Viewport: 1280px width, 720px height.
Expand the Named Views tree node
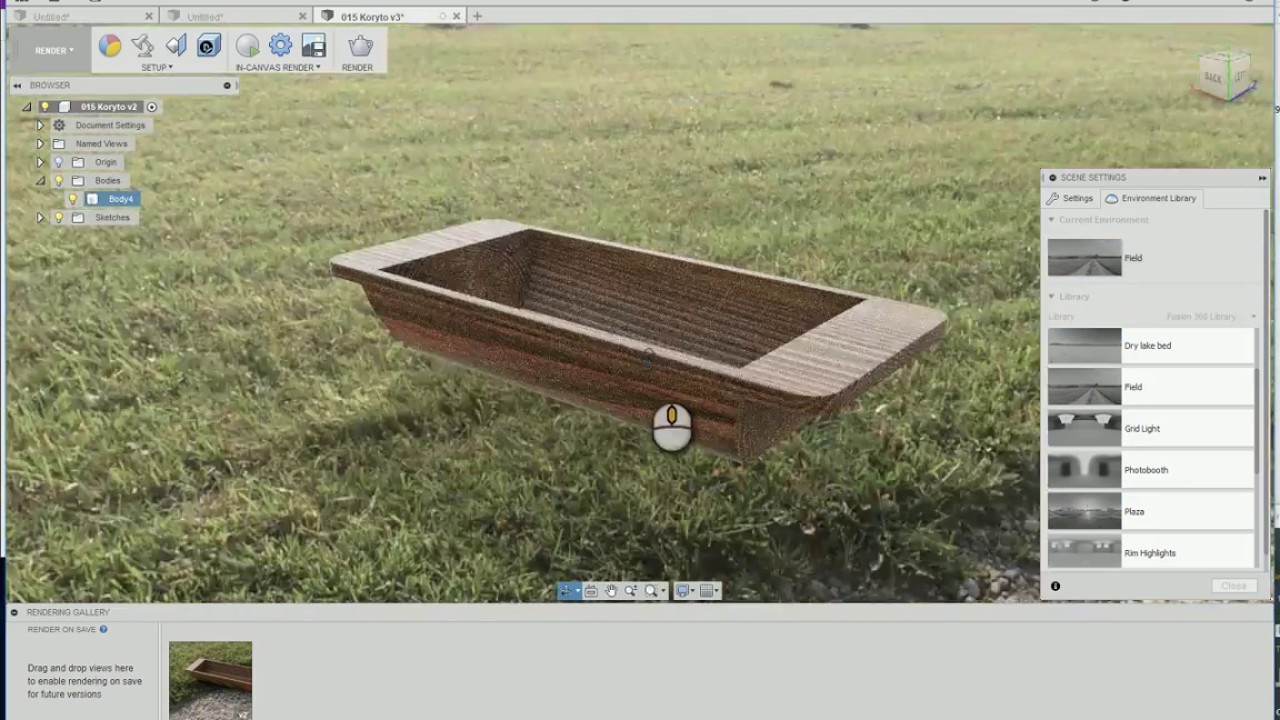coord(40,144)
